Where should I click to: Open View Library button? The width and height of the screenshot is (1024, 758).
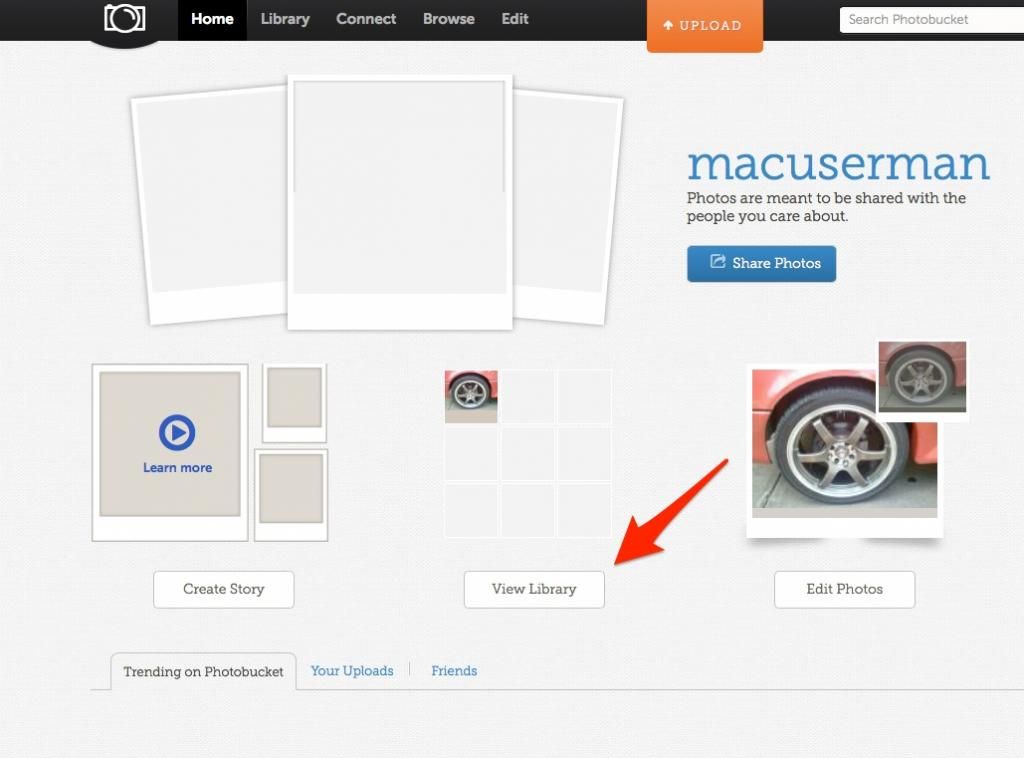tap(534, 589)
